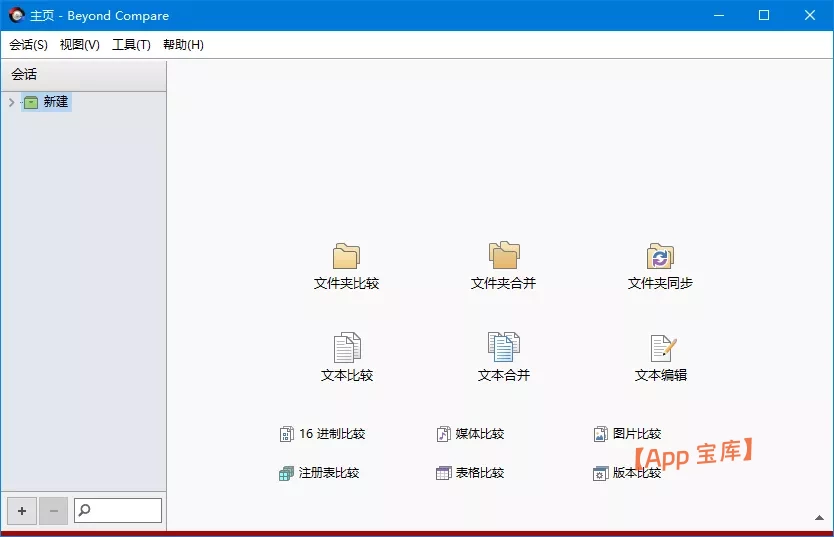
Task: Open 注册表比较 registry compare
Action: coord(319,473)
